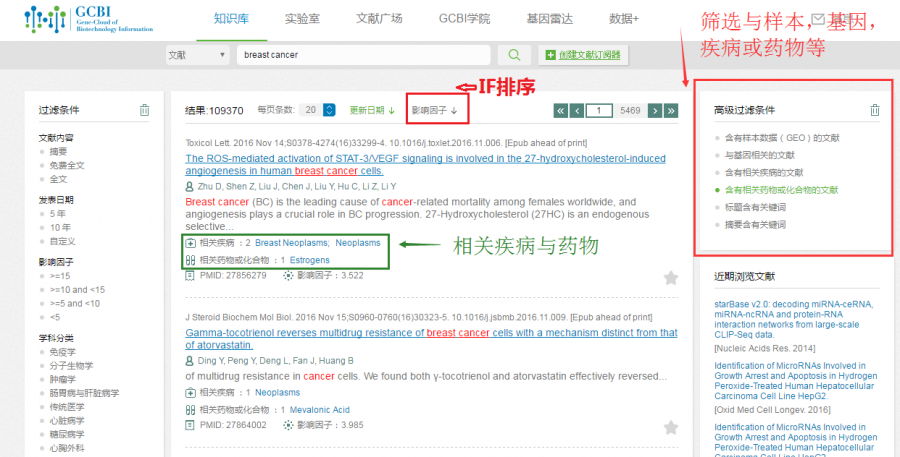This screenshot has height=457, width=900.
Task: Click the mail envelope icon in header
Action: point(819,19)
